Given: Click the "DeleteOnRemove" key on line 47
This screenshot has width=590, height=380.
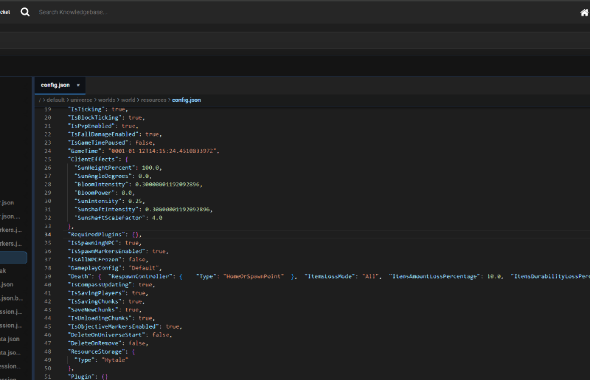Looking at the screenshot, I should coord(95,343).
